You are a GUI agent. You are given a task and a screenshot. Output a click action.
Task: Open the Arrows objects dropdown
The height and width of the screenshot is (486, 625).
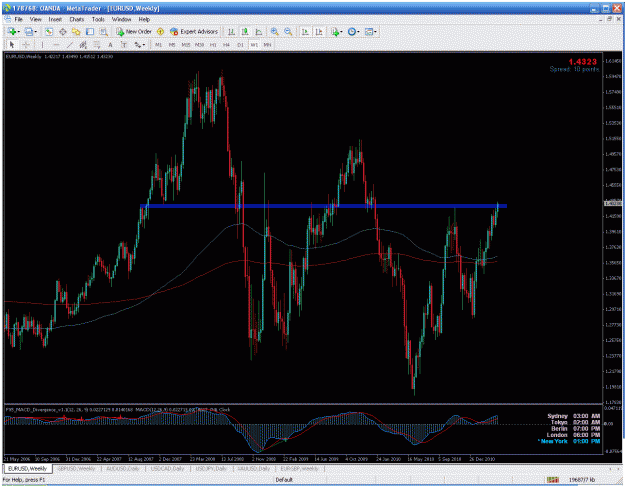(140, 45)
